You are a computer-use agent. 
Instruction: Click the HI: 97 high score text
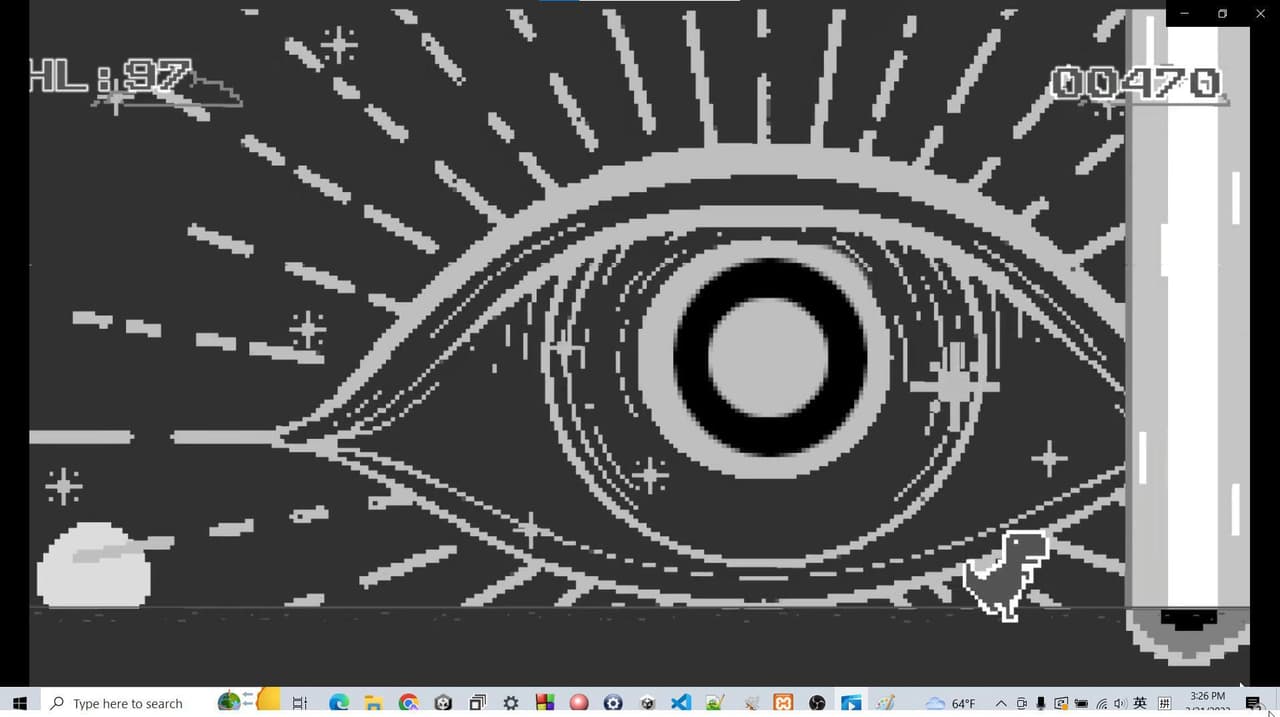[110, 76]
